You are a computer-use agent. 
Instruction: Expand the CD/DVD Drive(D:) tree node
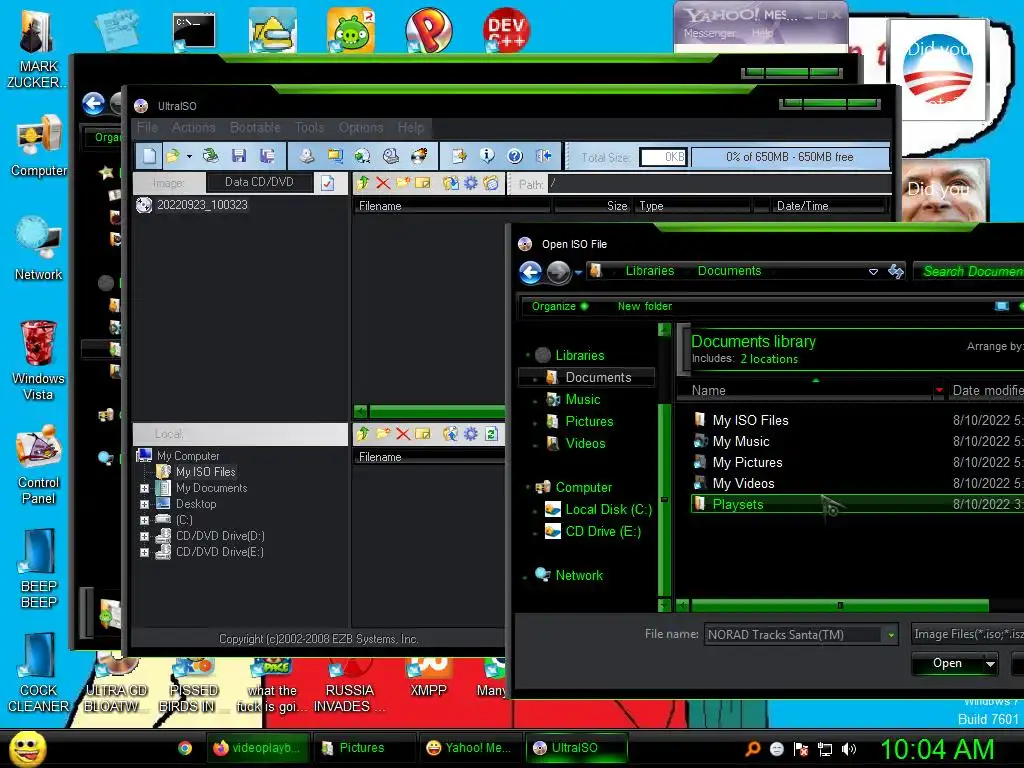click(144, 536)
